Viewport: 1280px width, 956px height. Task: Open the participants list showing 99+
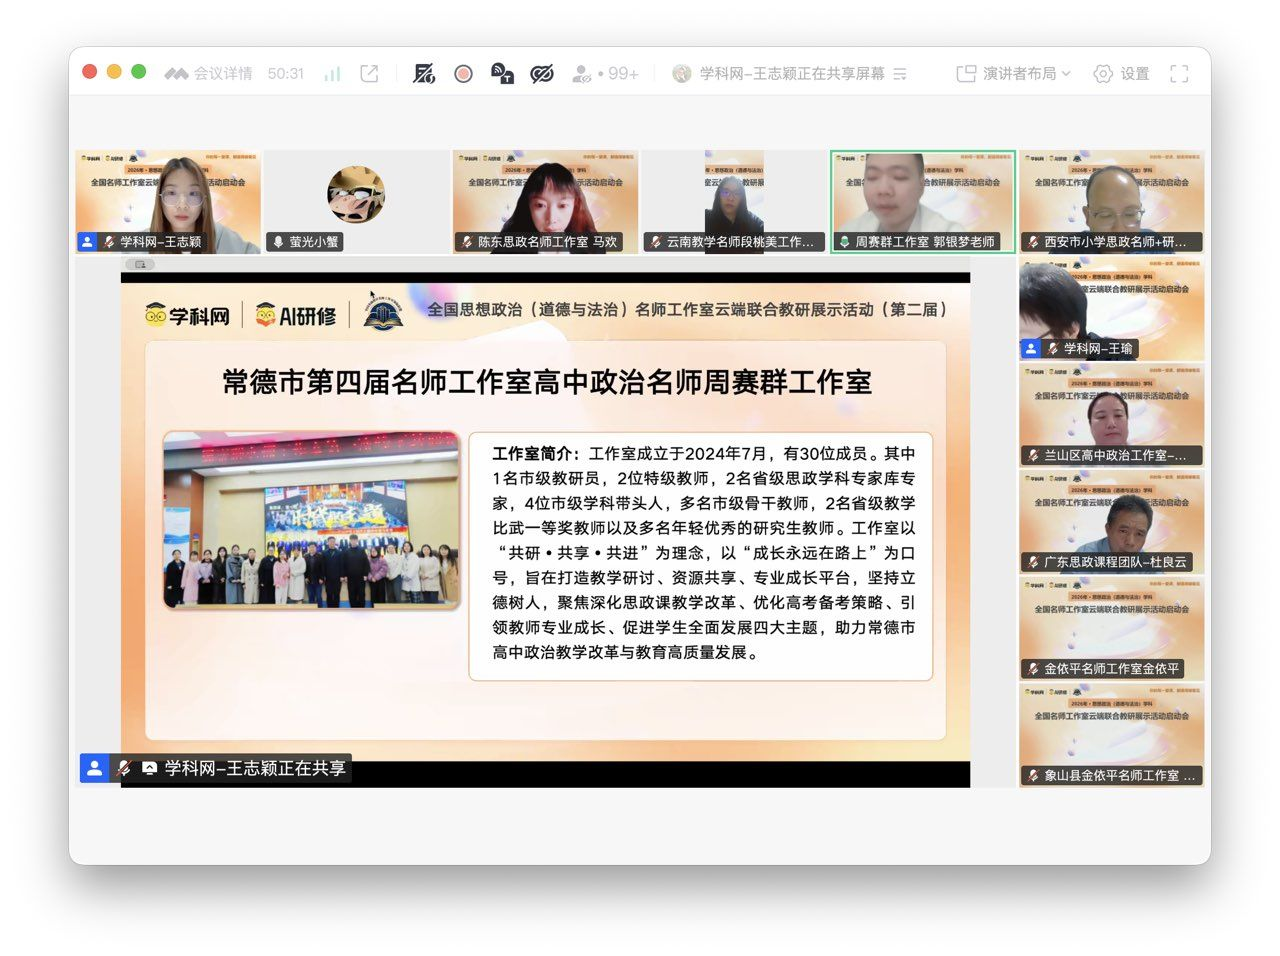tap(604, 74)
